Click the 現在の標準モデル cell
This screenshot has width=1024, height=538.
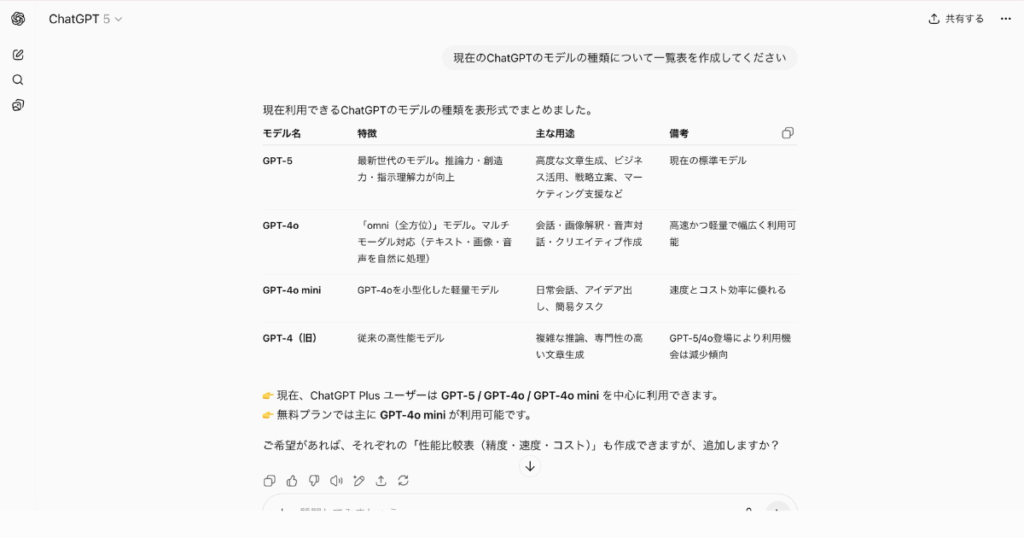click(x=708, y=161)
